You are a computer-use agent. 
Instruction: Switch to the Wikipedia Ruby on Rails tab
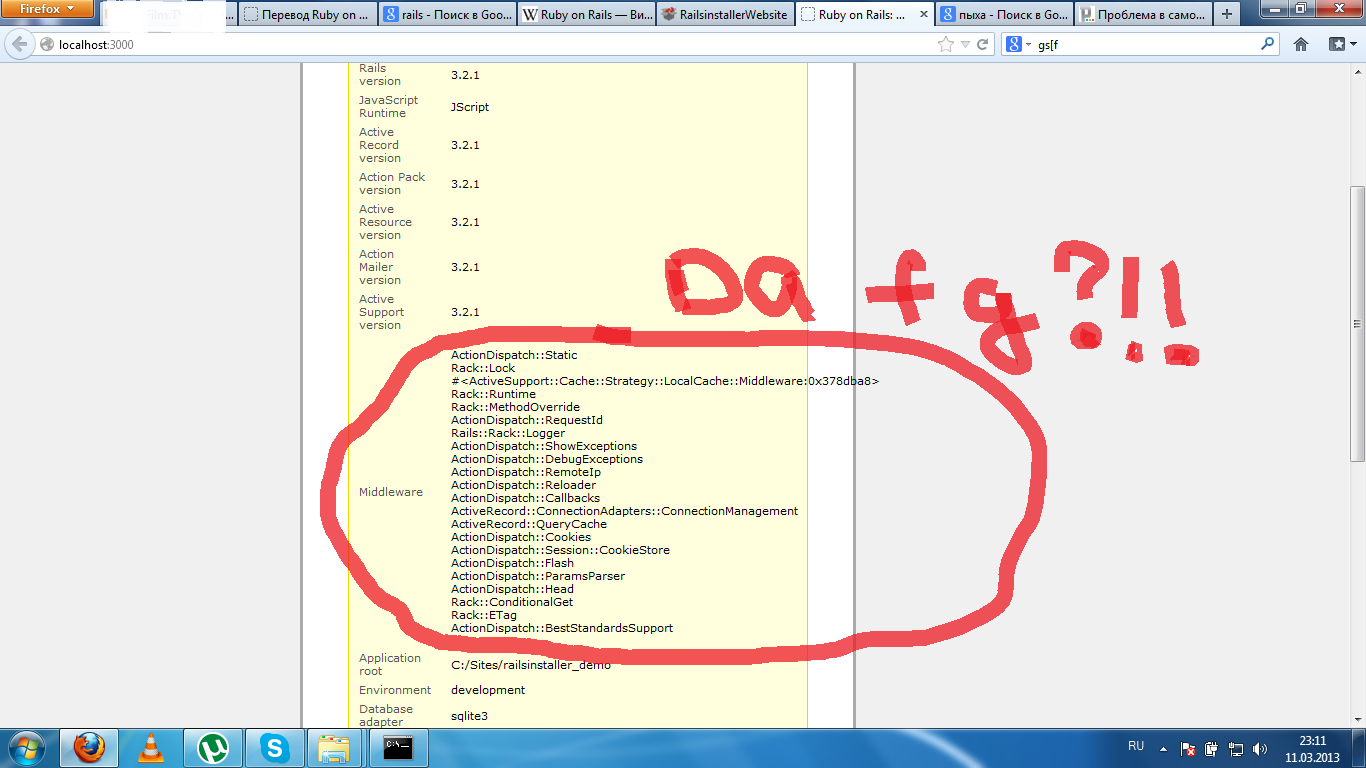(586, 15)
